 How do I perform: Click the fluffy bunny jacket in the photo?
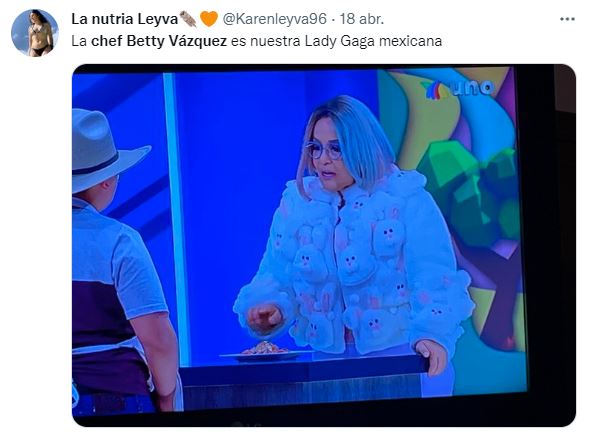pos(354,264)
